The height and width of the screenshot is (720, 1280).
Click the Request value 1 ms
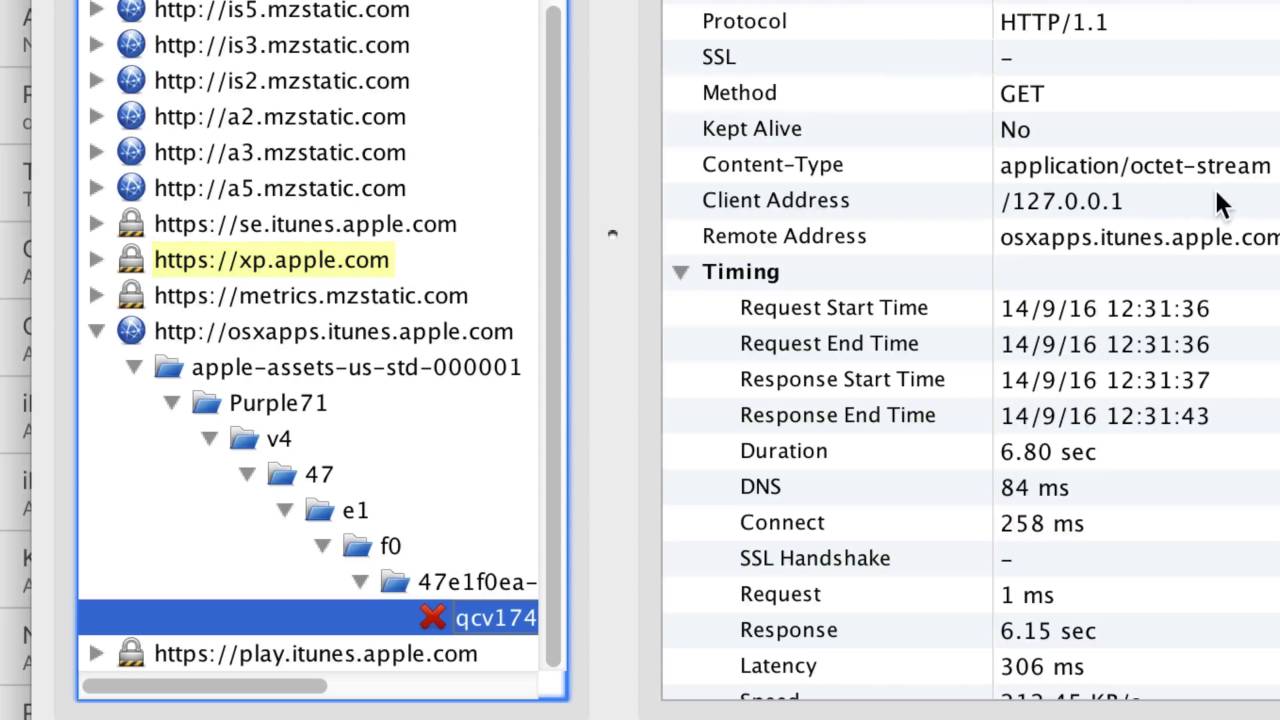click(x=1027, y=595)
